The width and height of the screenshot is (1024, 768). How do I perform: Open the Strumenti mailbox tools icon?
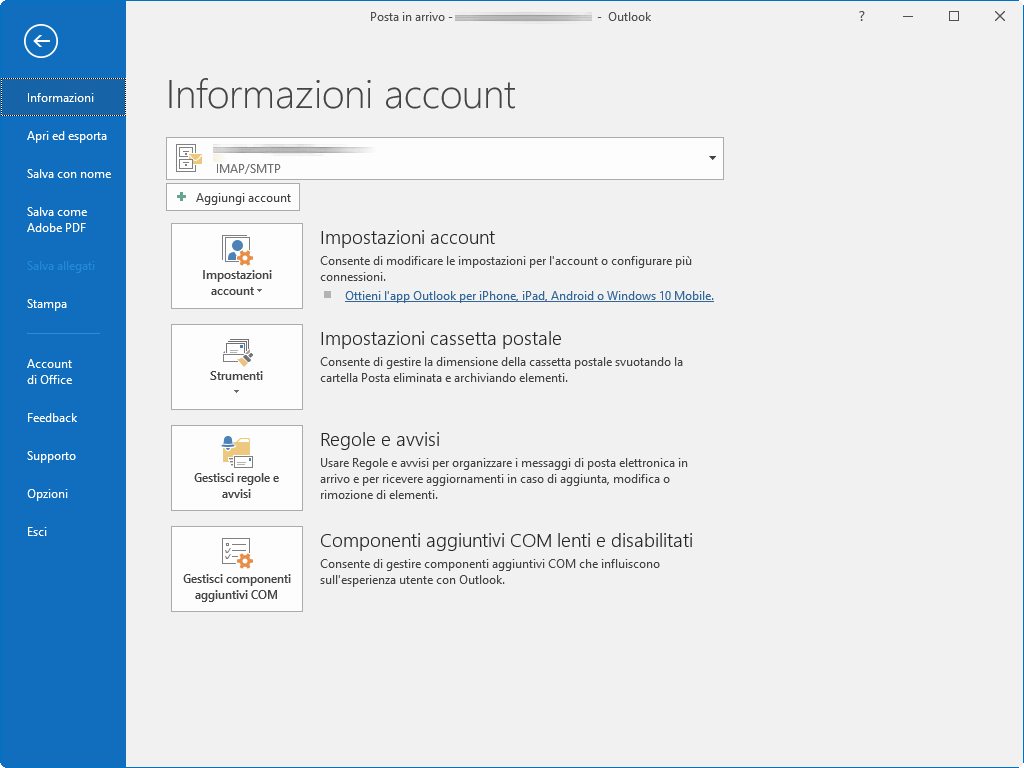pos(237,351)
